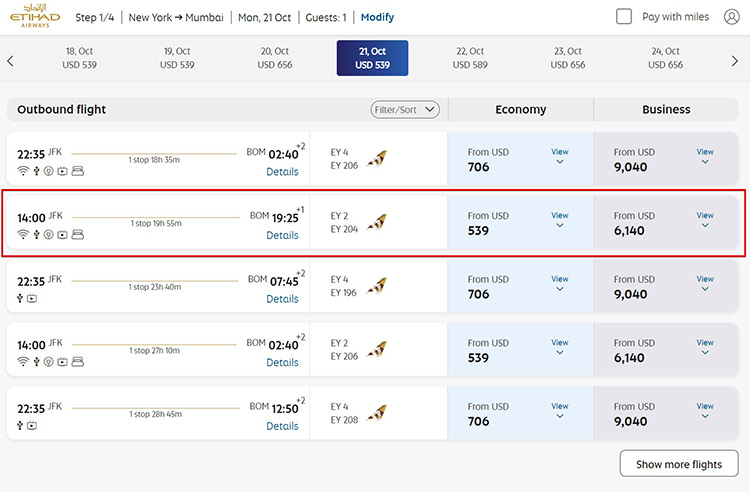Click the Guests: 1 text

tap(326, 17)
